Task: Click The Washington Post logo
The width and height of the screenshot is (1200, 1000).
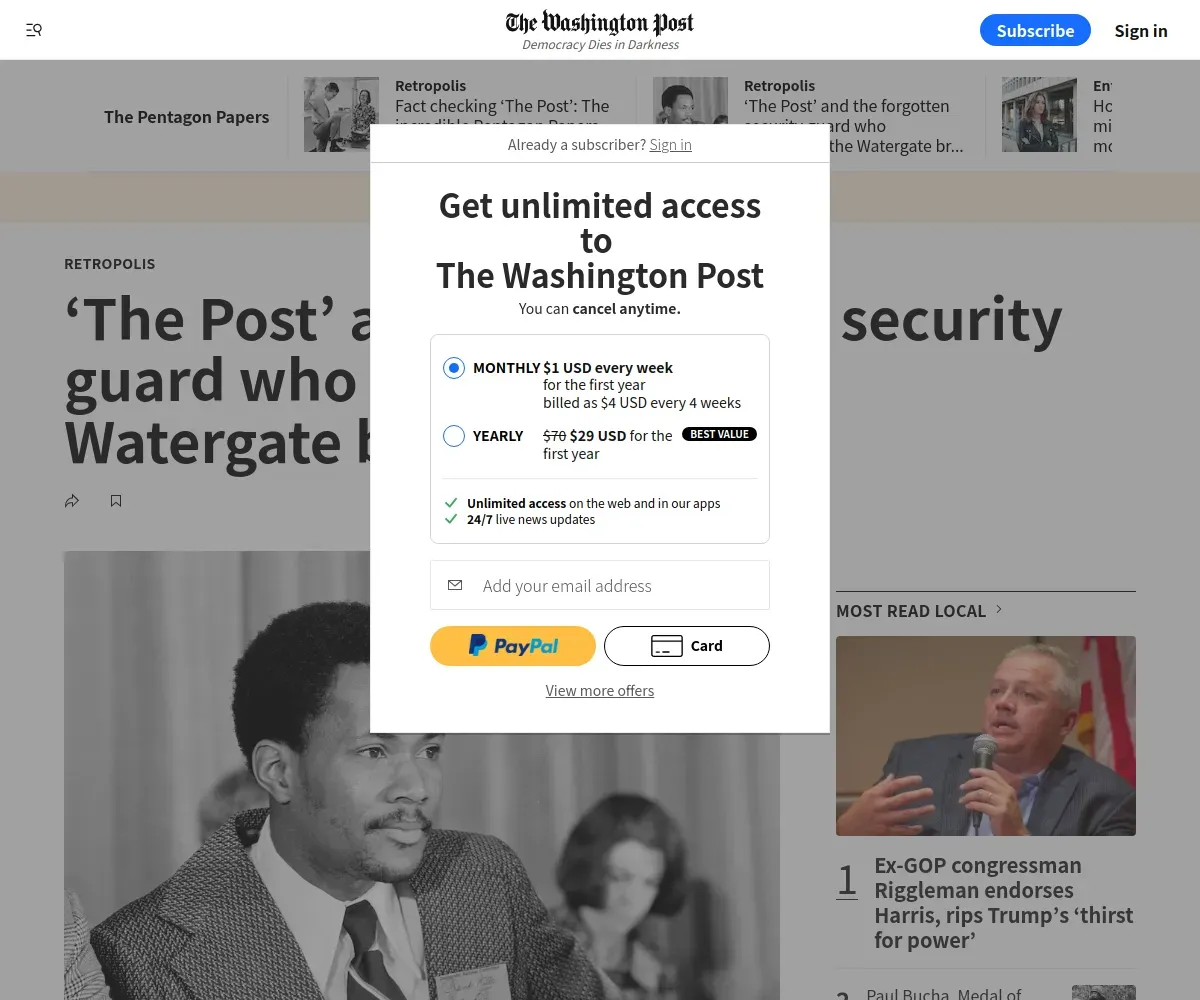Action: point(600,23)
